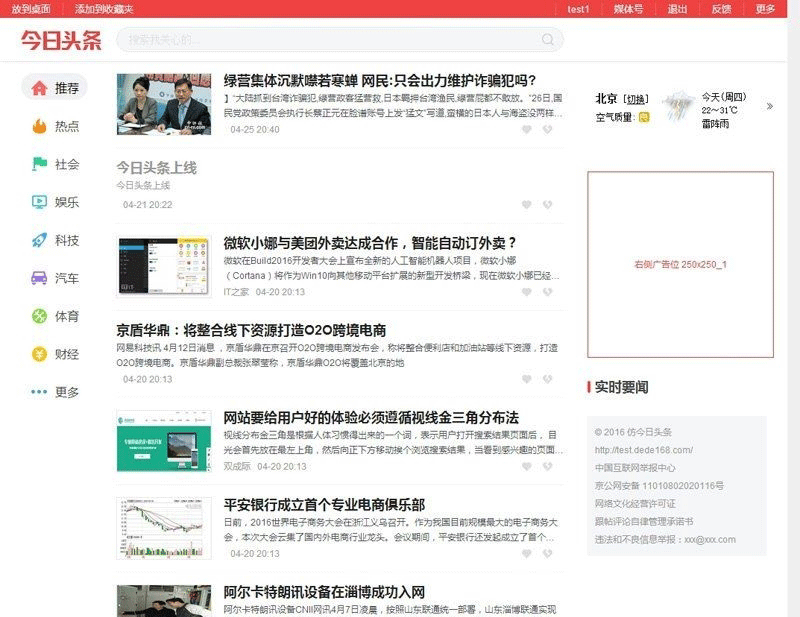Screen dimensions: 800x617
Task: Like the 京盾华鼎 article with heart icon
Action: tap(527, 379)
